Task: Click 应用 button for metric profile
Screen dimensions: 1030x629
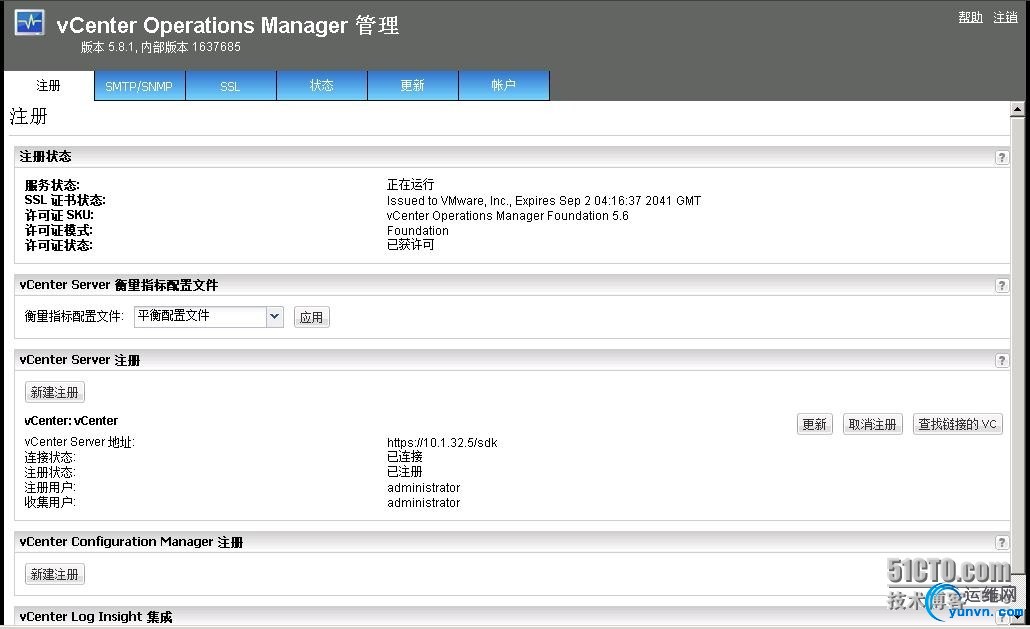Action: [x=311, y=318]
